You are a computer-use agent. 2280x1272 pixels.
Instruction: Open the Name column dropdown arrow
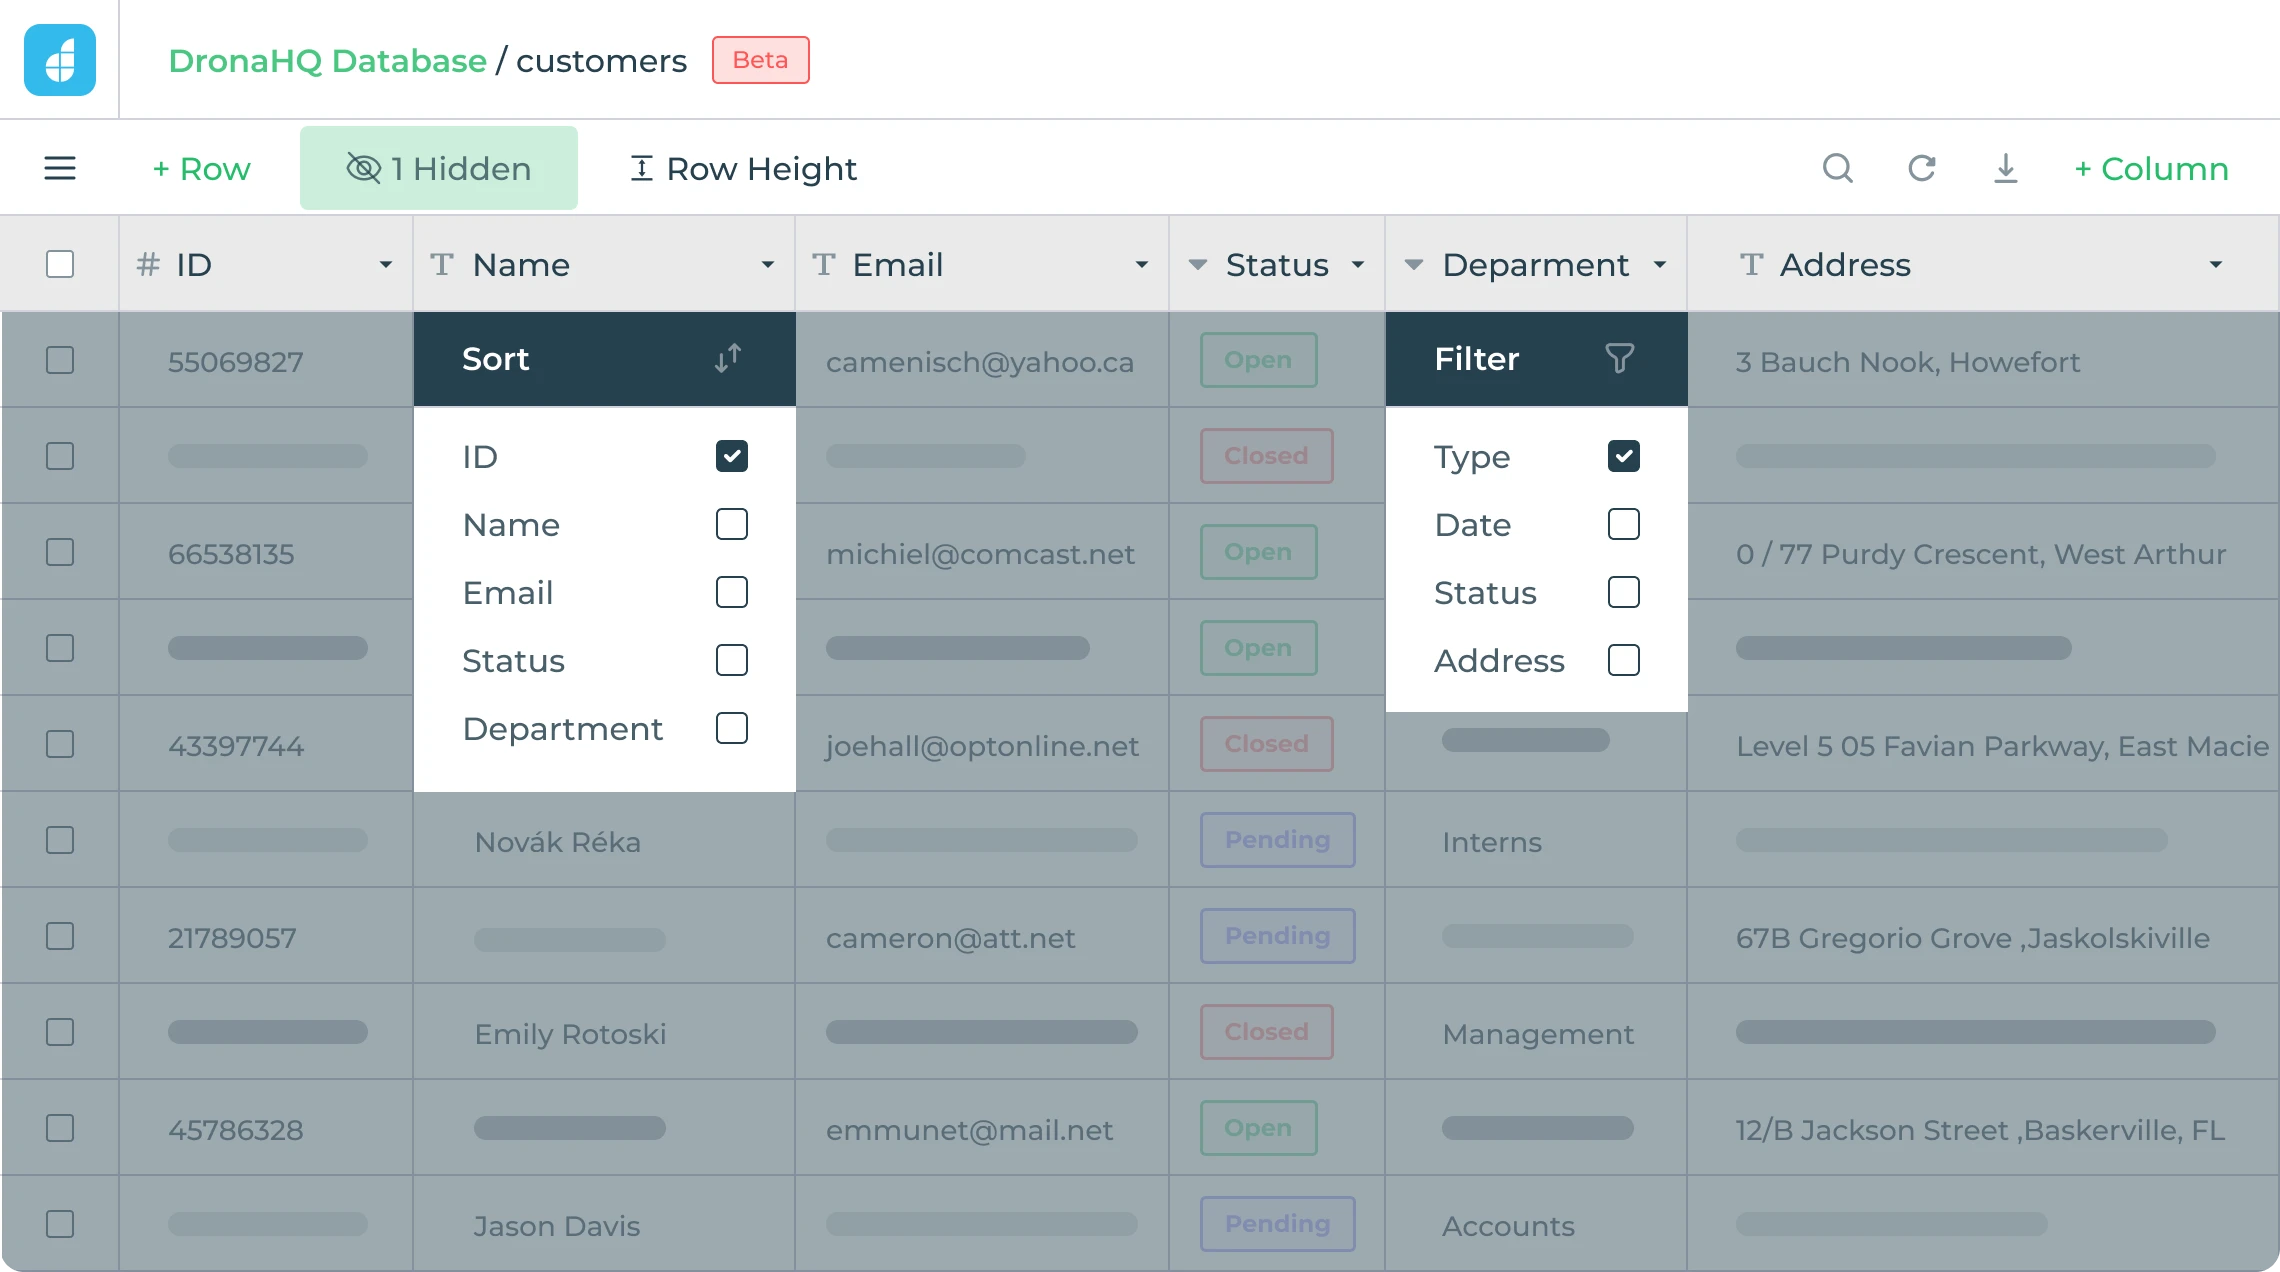point(767,265)
